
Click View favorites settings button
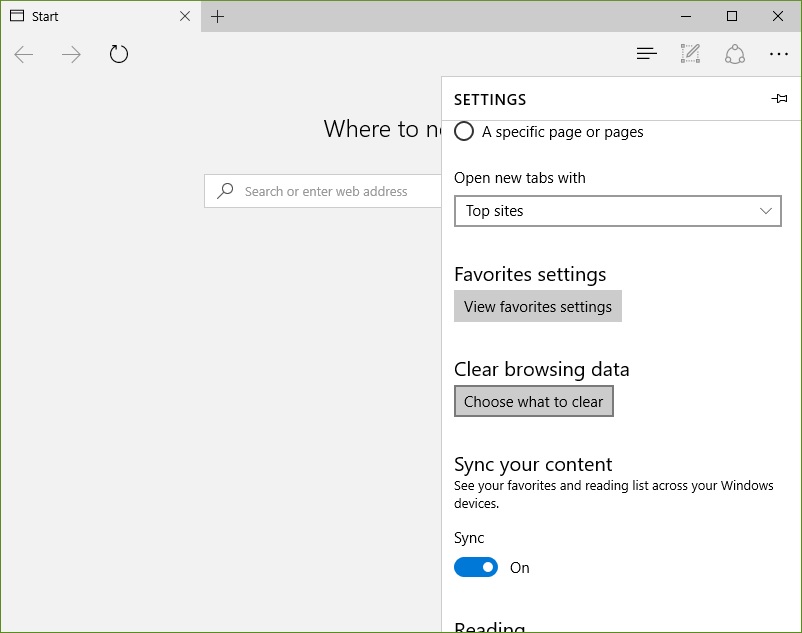tap(538, 306)
